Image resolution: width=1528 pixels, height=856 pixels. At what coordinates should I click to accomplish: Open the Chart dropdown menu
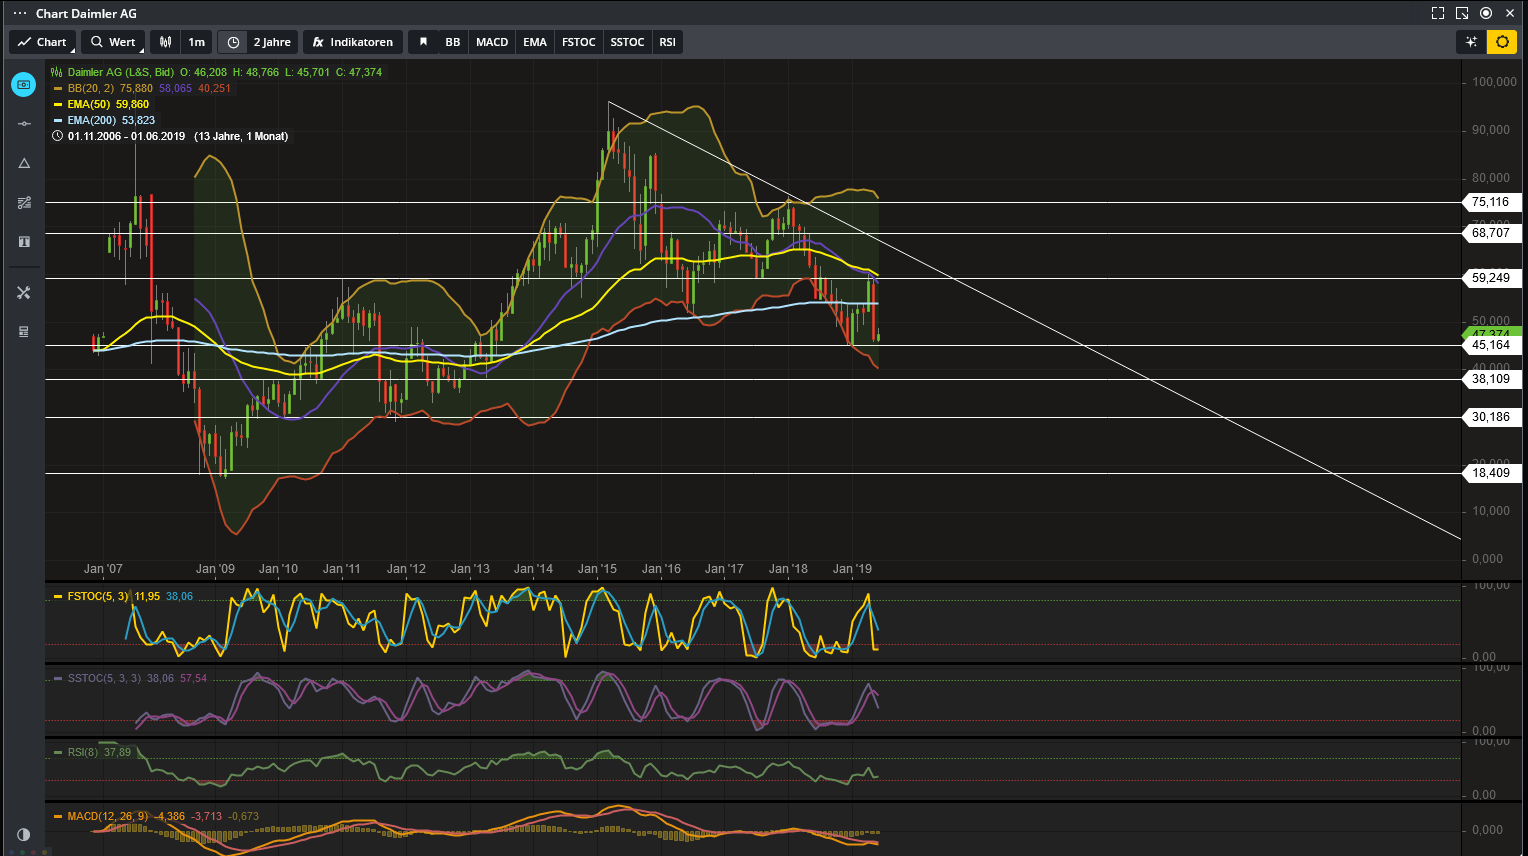(x=42, y=42)
